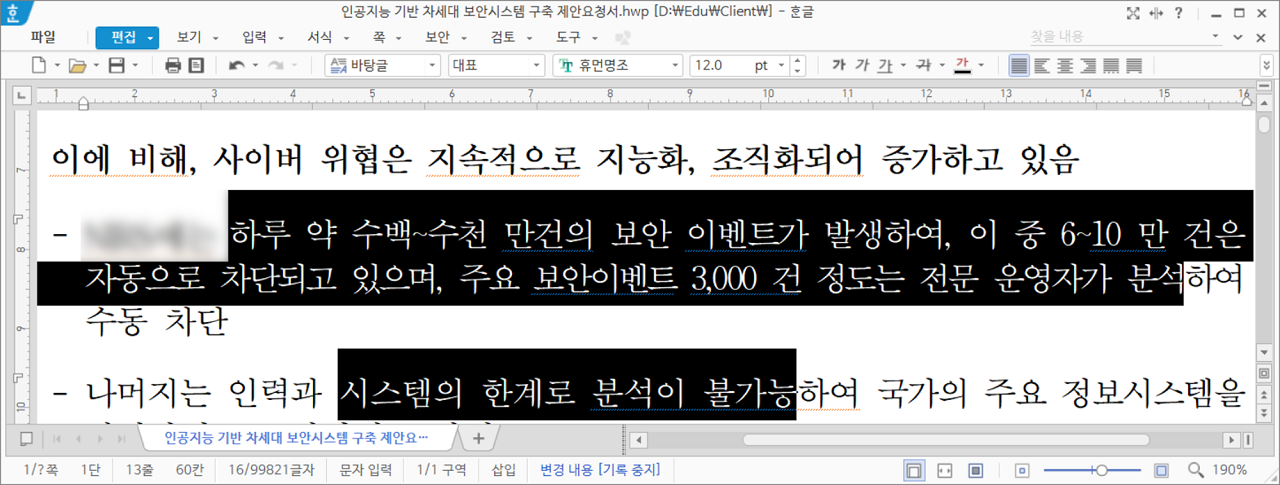Image resolution: width=1280 pixels, height=485 pixels.
Task: Expand underline style dropdown arrow
Action: click(x=901, y=65)
